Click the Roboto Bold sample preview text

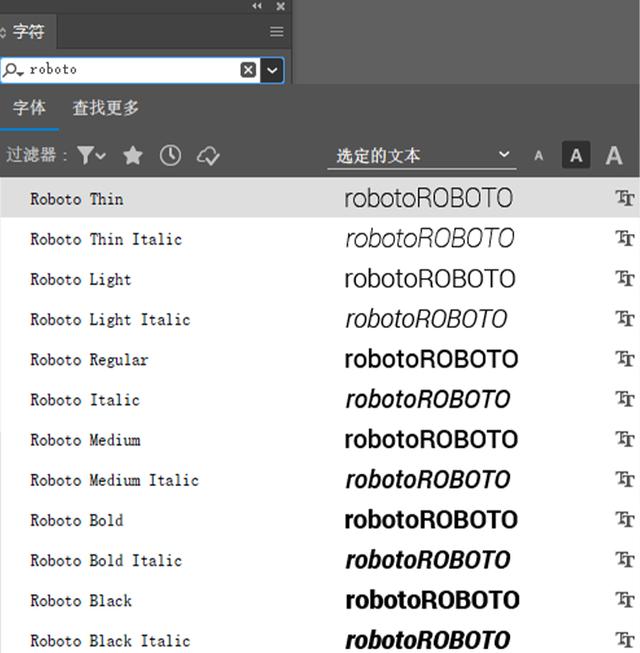[431, 520]
